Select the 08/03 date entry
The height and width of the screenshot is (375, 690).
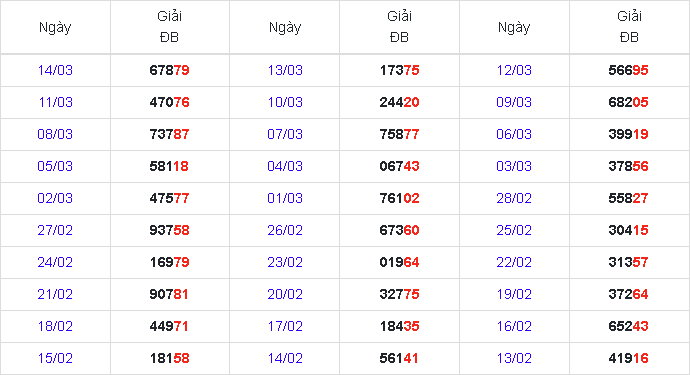coord(55,134)
